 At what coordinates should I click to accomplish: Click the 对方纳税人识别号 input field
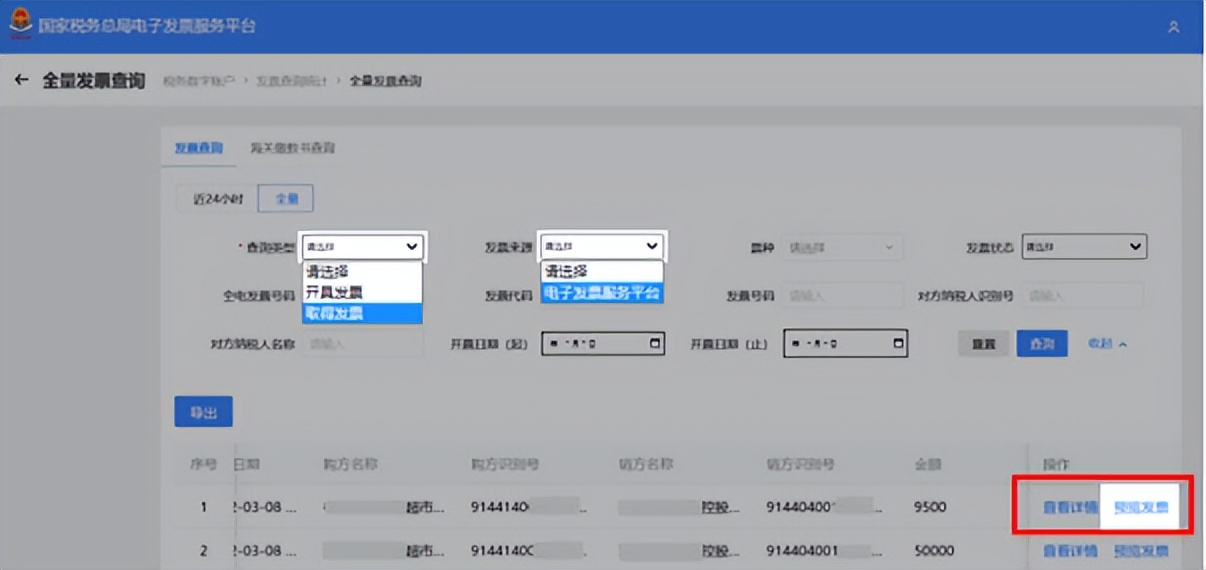[1083, 296]
